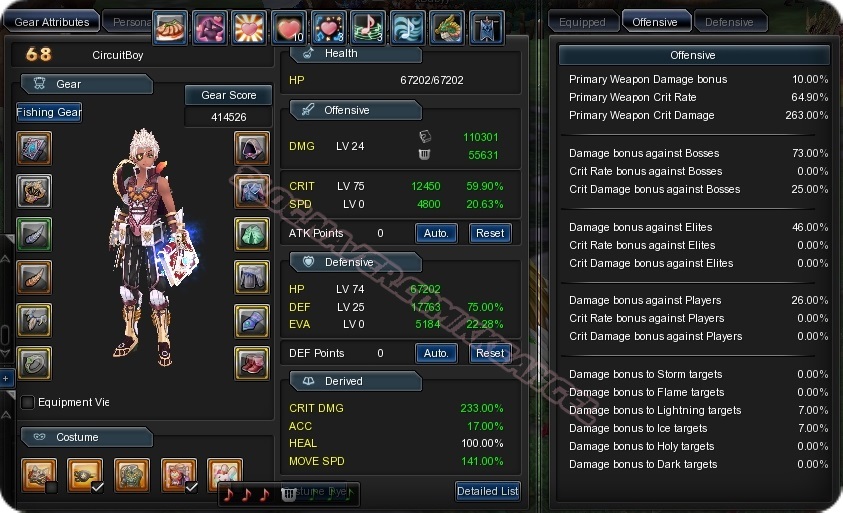Enable the unchecked first costume slot checkbox

tap(51, 487)
